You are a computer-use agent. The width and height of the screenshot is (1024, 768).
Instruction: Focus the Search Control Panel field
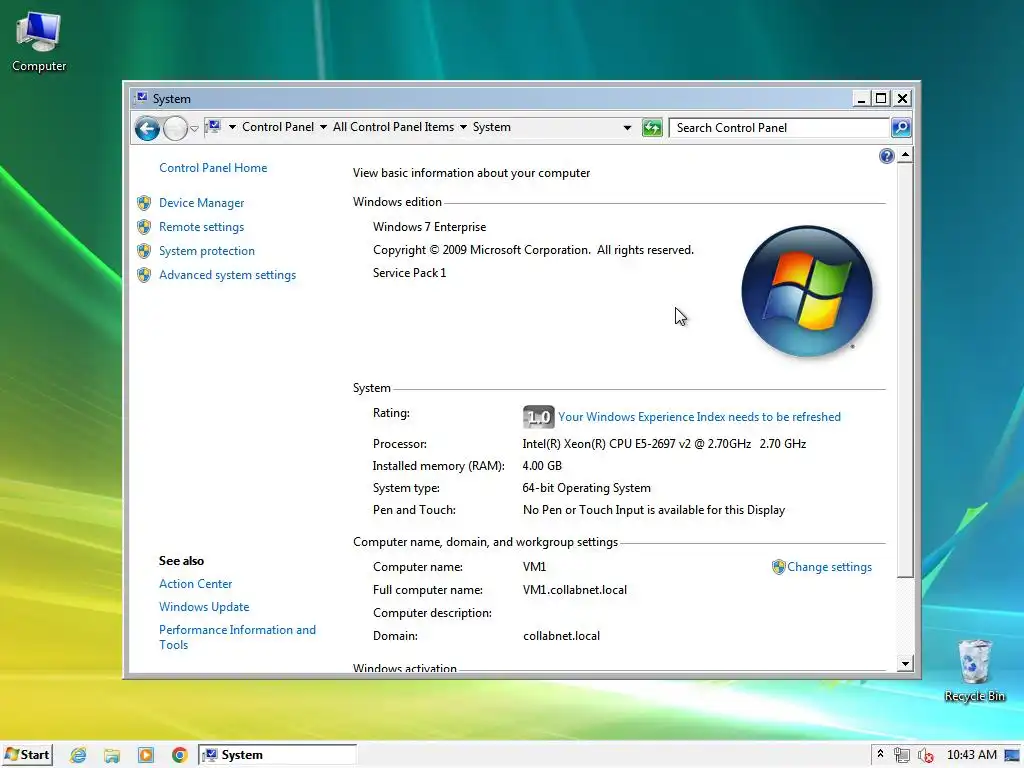(779, 128)
